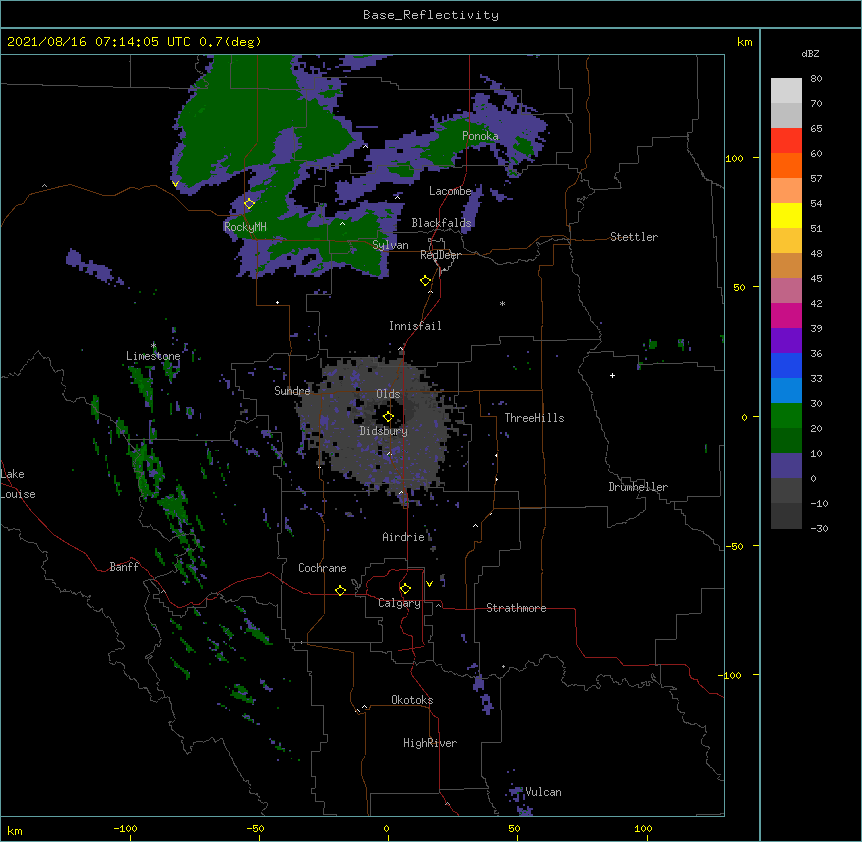862x842 pixels.
Task: Click the Okotoks city label
Action: [412, 700]
